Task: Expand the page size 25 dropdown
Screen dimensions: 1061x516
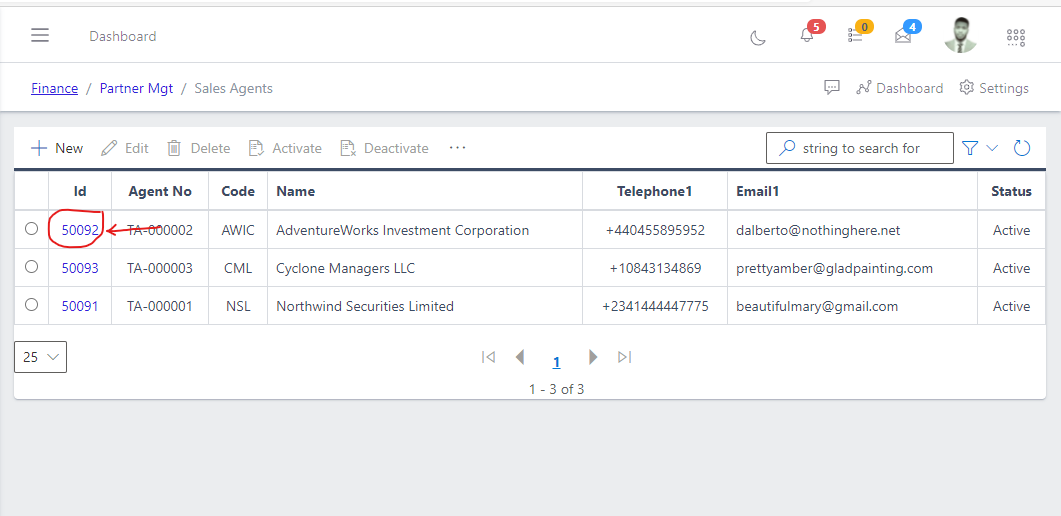Action: tap(41, 357)
